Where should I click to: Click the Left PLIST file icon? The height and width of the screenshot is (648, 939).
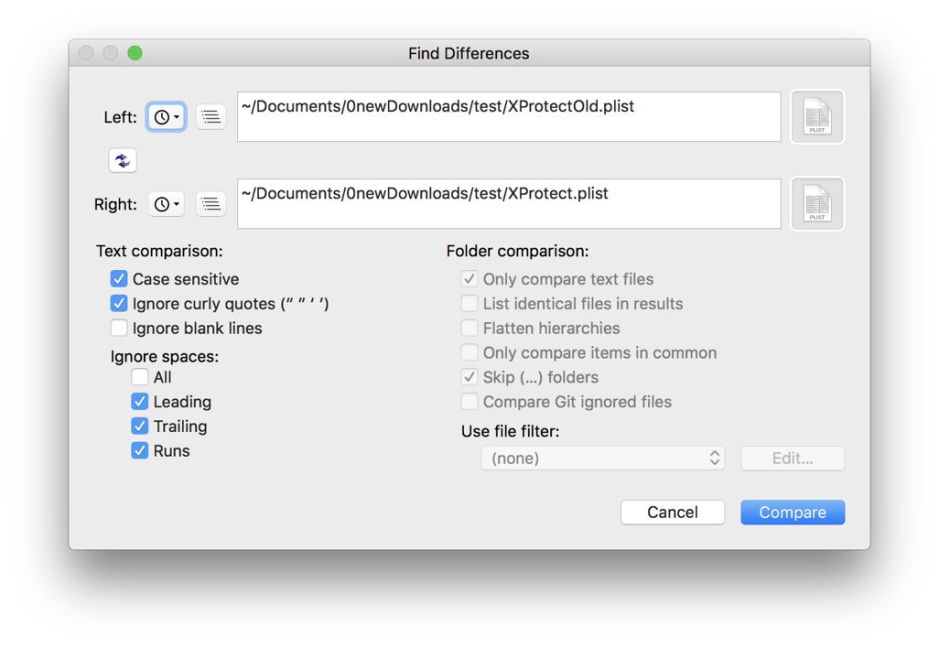817,117
